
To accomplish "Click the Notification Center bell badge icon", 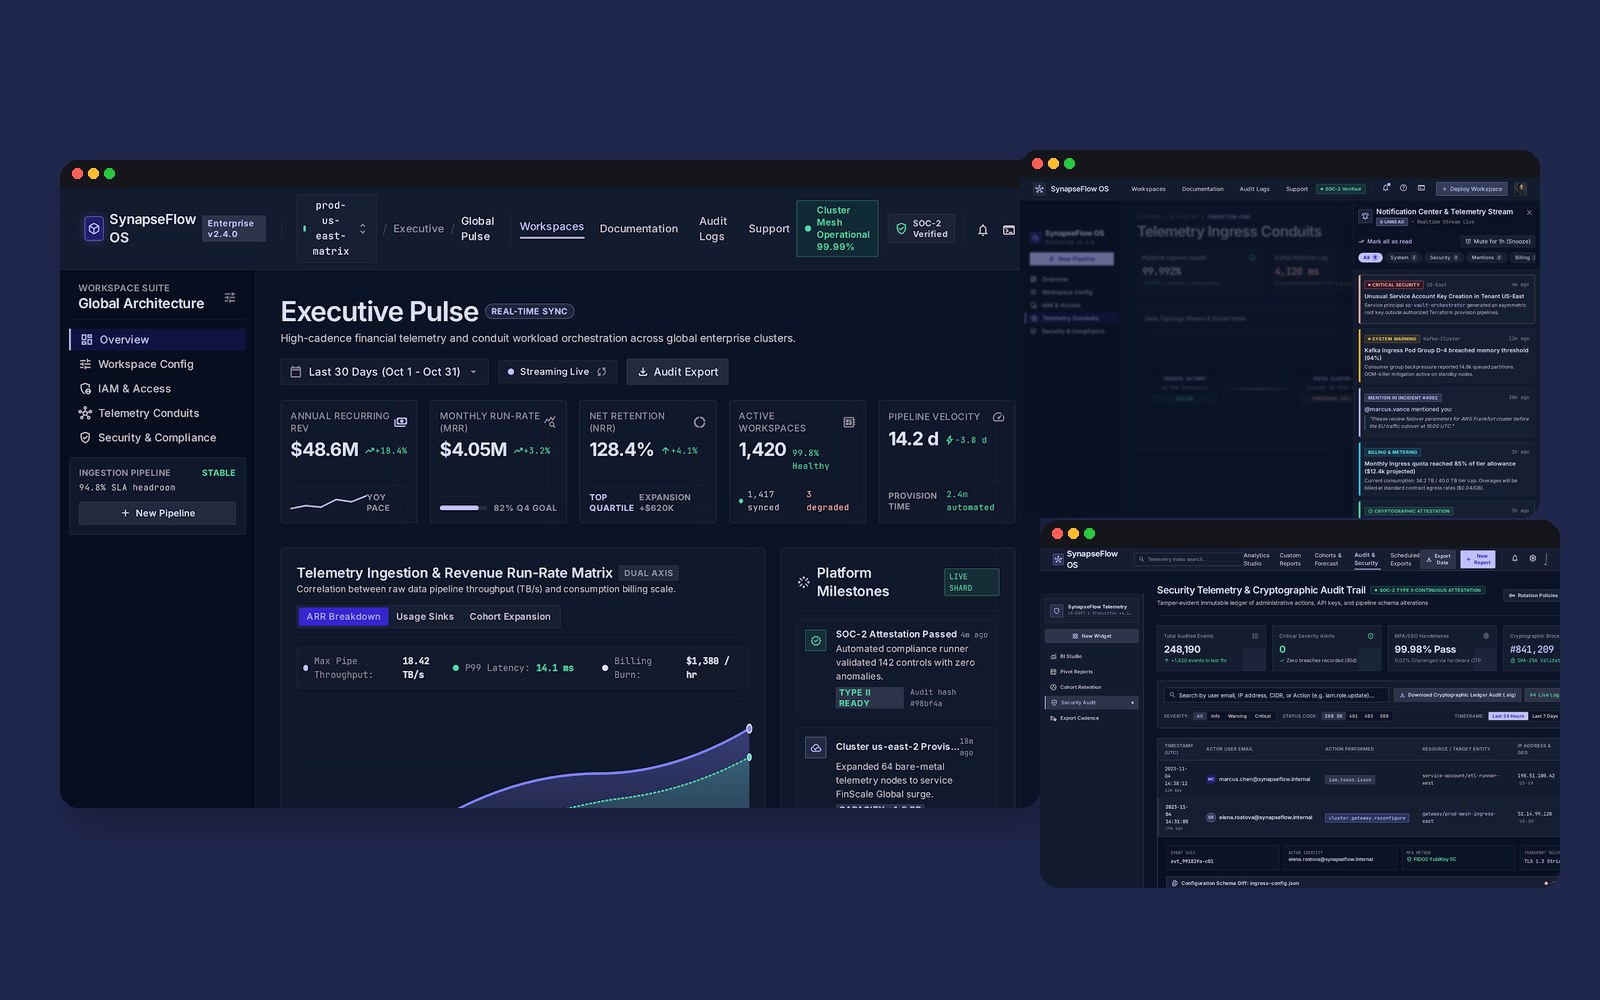I will tap(1365, 215).
